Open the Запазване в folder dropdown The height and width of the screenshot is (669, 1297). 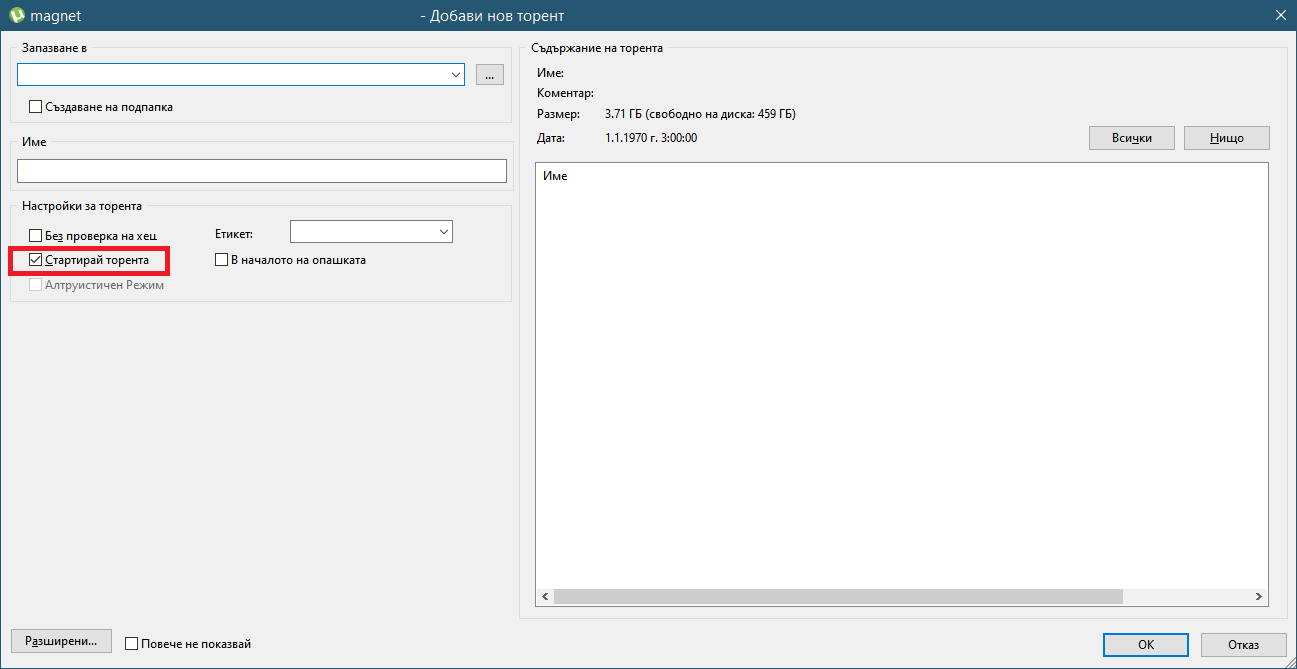coord(456,75)
